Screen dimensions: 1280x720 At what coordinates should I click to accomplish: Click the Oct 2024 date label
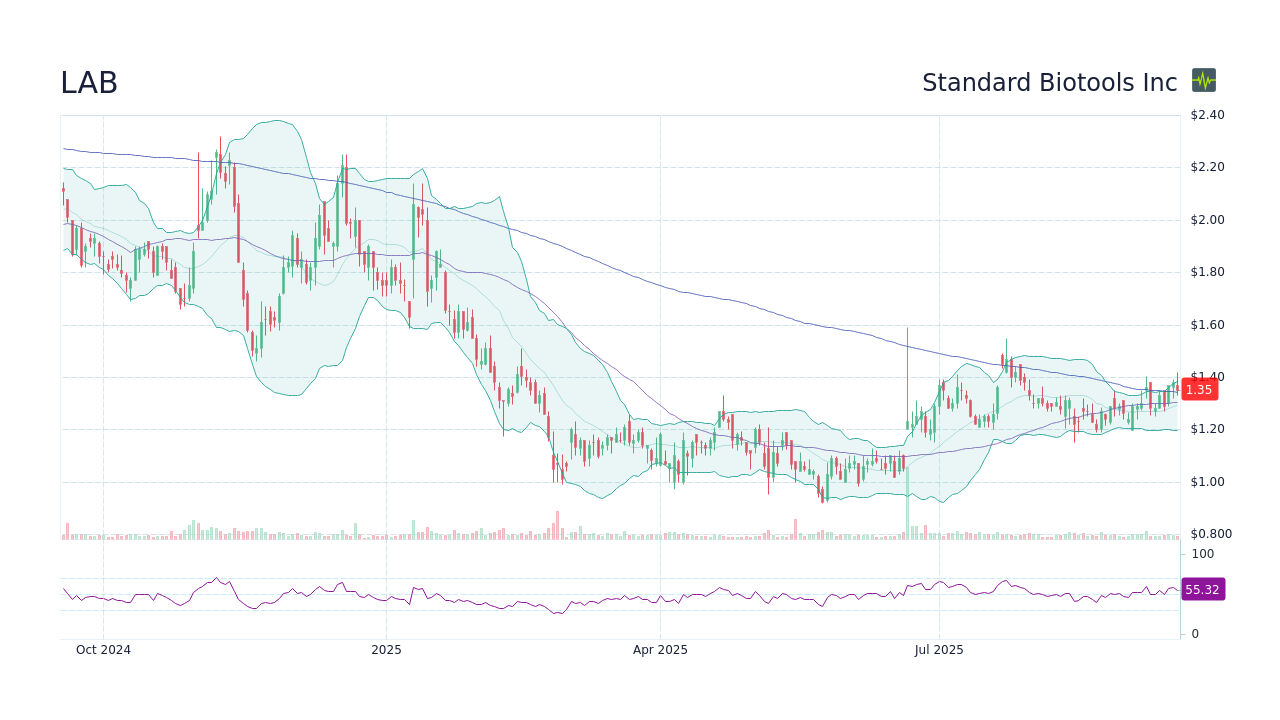(103, 650)
